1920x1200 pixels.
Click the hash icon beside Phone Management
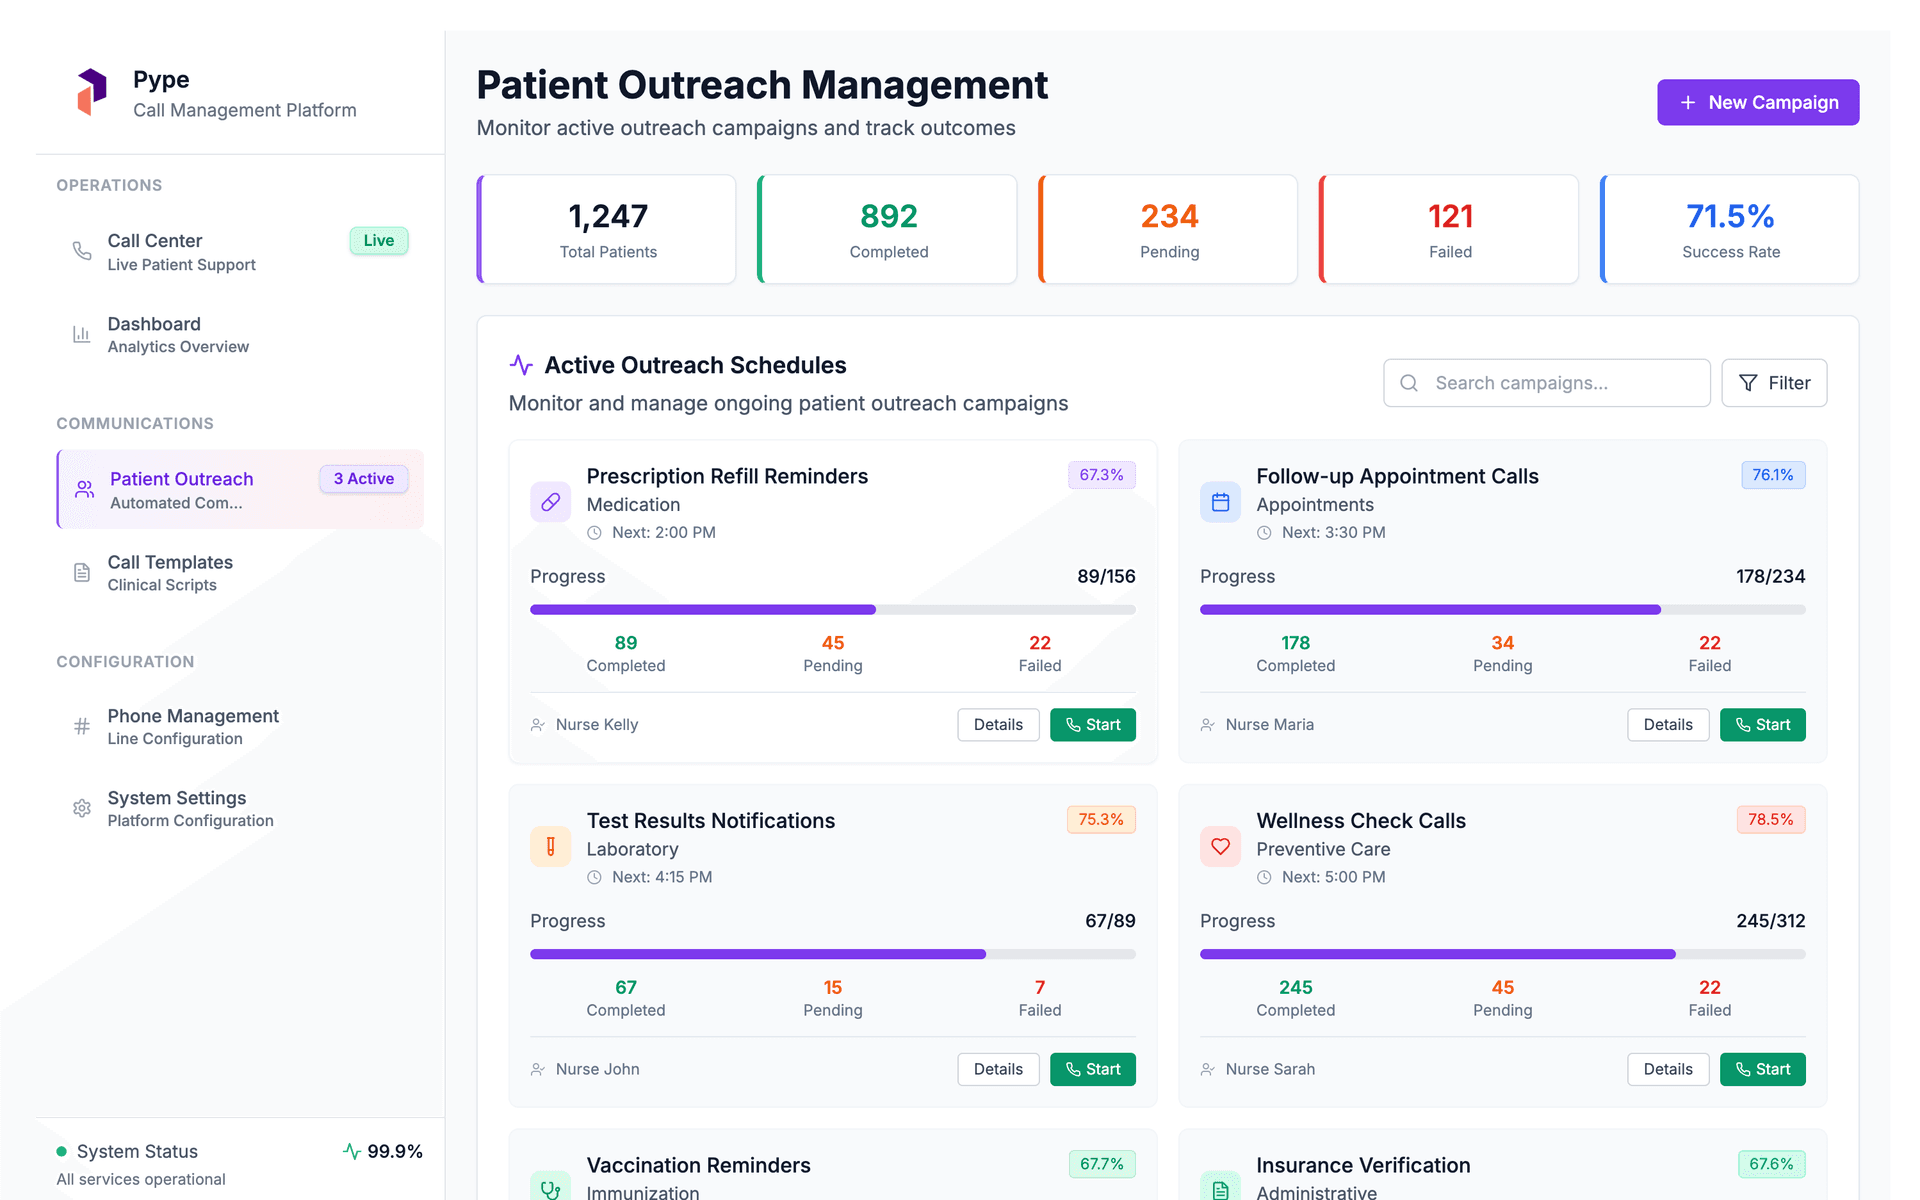[x=82, y=726]
